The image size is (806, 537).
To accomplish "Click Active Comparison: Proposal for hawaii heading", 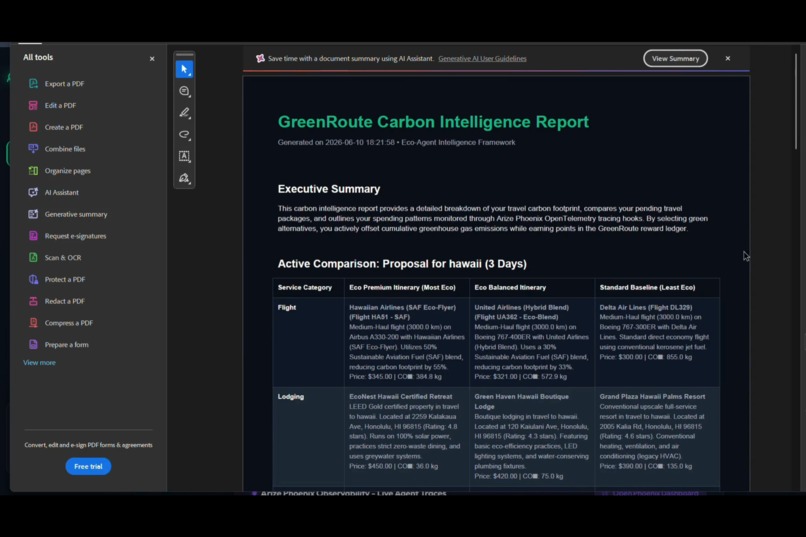I will (x=402, y=264).
